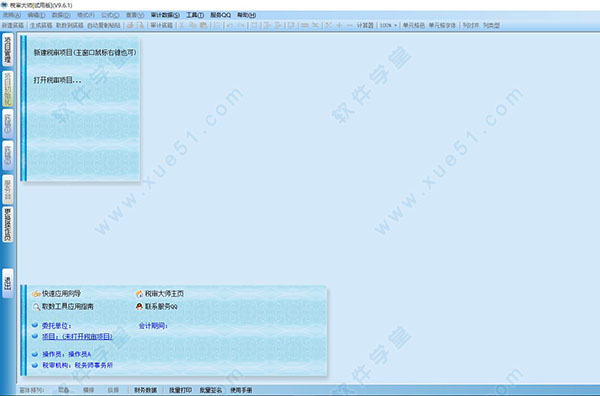The image size is (600, 396).
Task: Click 税审机构:税务师事务所 text
Action: pos(77,365)
